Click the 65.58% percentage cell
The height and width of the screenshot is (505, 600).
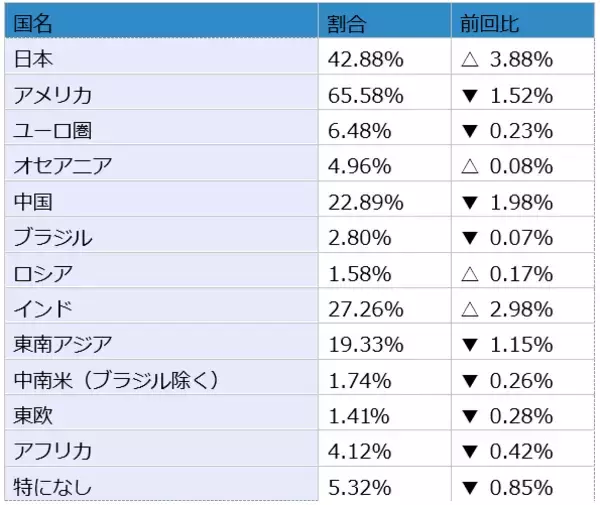pos(367,95)
